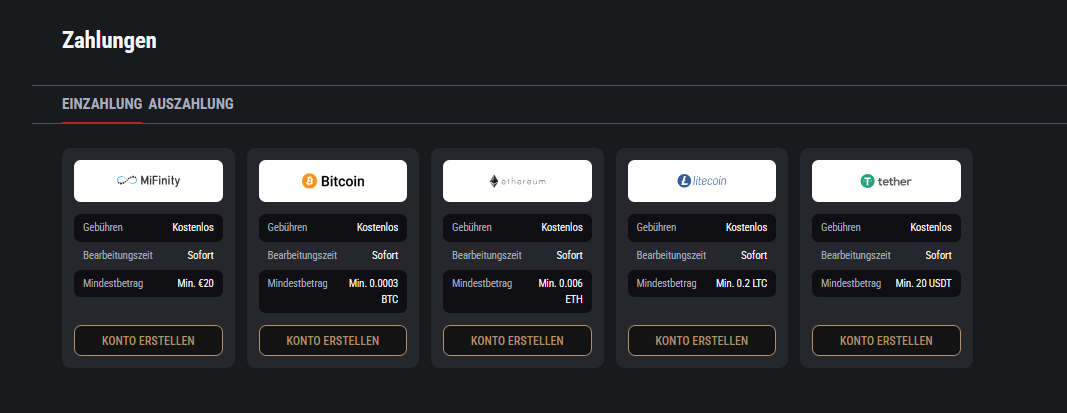Open the Auszahlung tab
Viewport: 1067px width, 413px height.
point(191,104)
